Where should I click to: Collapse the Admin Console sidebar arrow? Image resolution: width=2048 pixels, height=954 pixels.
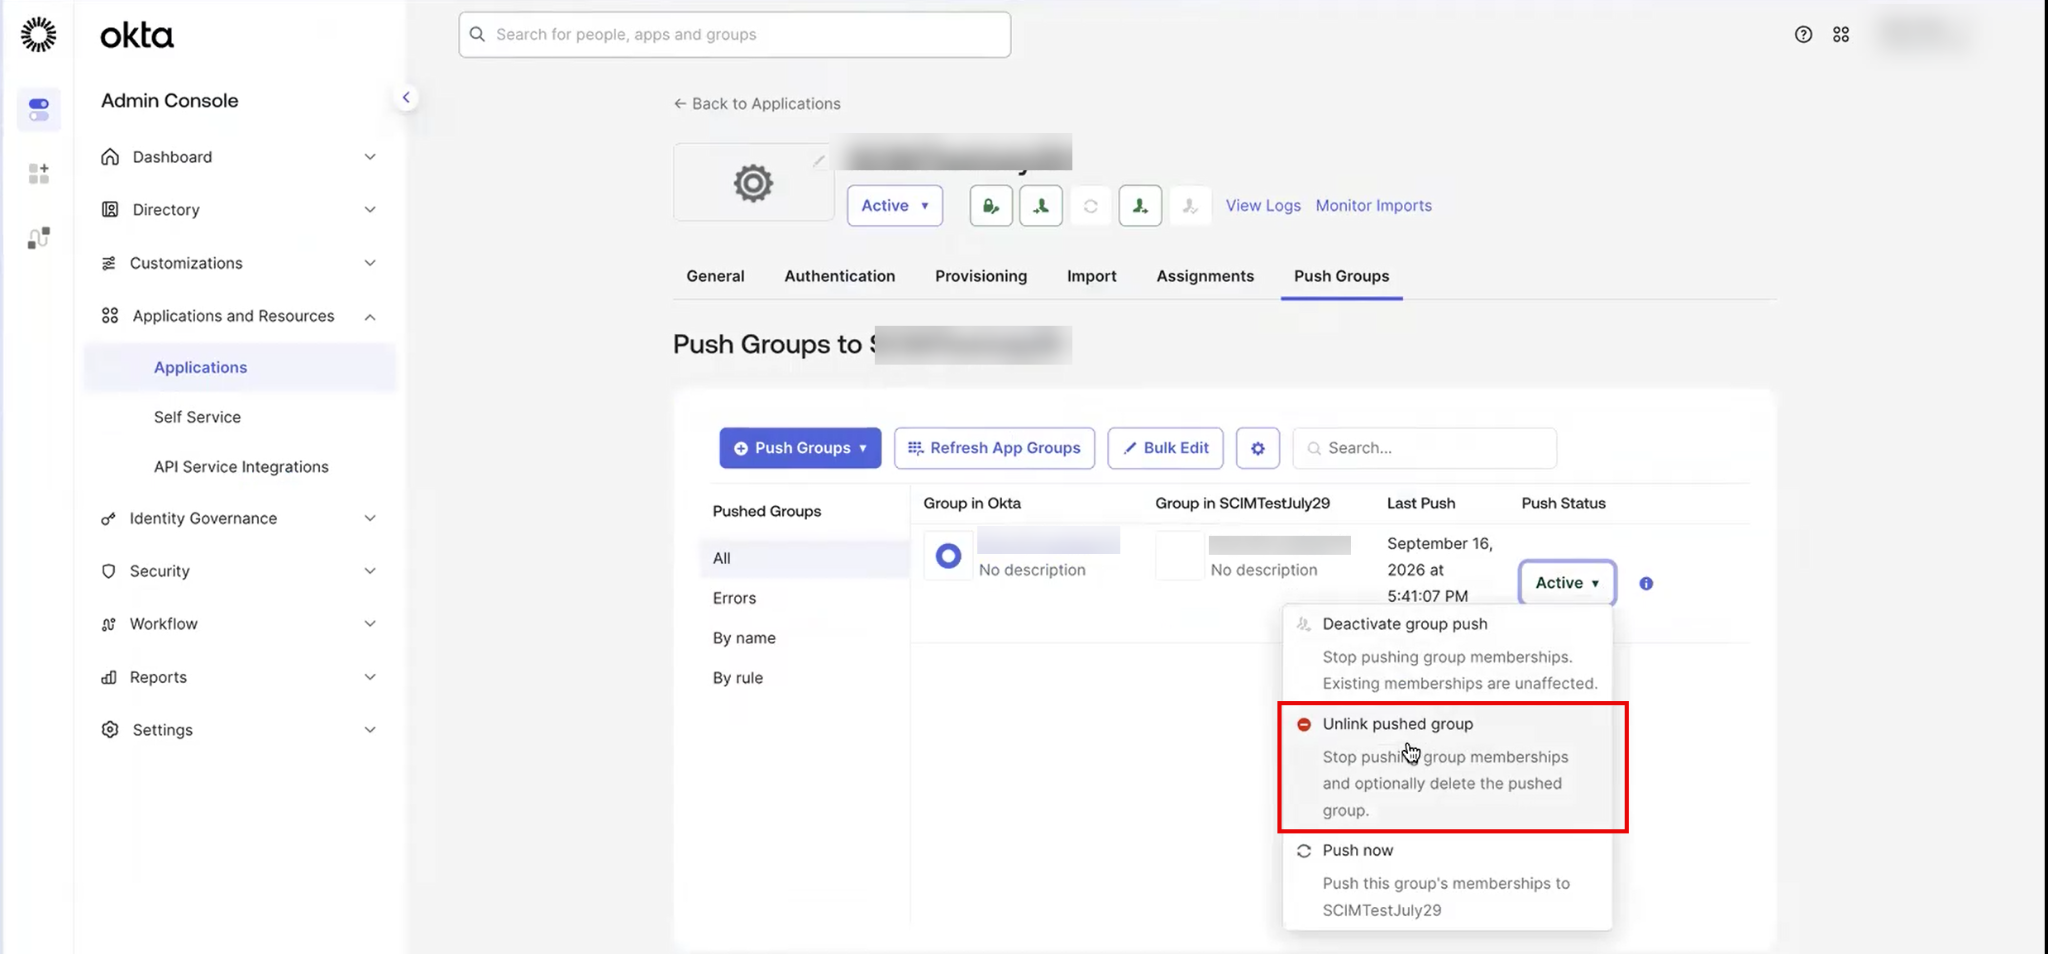406,97
